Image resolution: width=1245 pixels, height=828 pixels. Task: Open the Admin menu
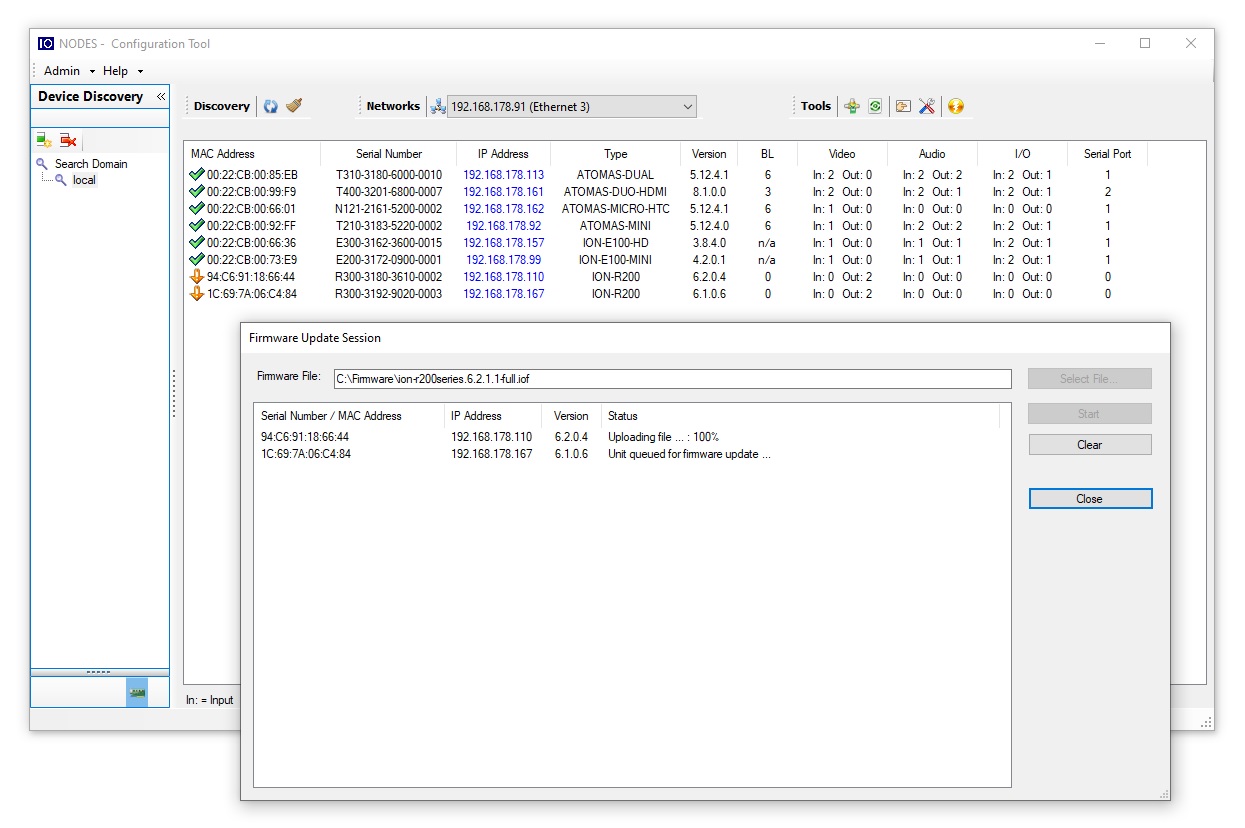58,70
